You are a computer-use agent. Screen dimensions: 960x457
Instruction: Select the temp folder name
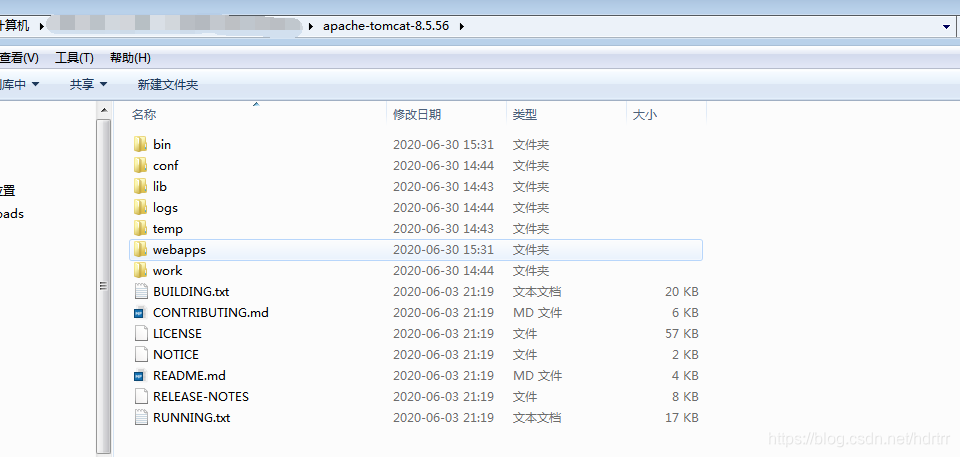point(168,228)
